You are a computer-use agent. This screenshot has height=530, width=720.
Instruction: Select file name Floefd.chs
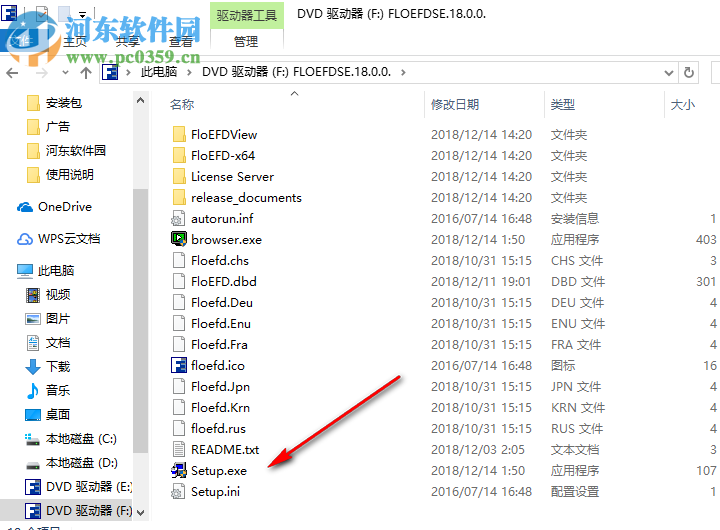tap(220, 261)
